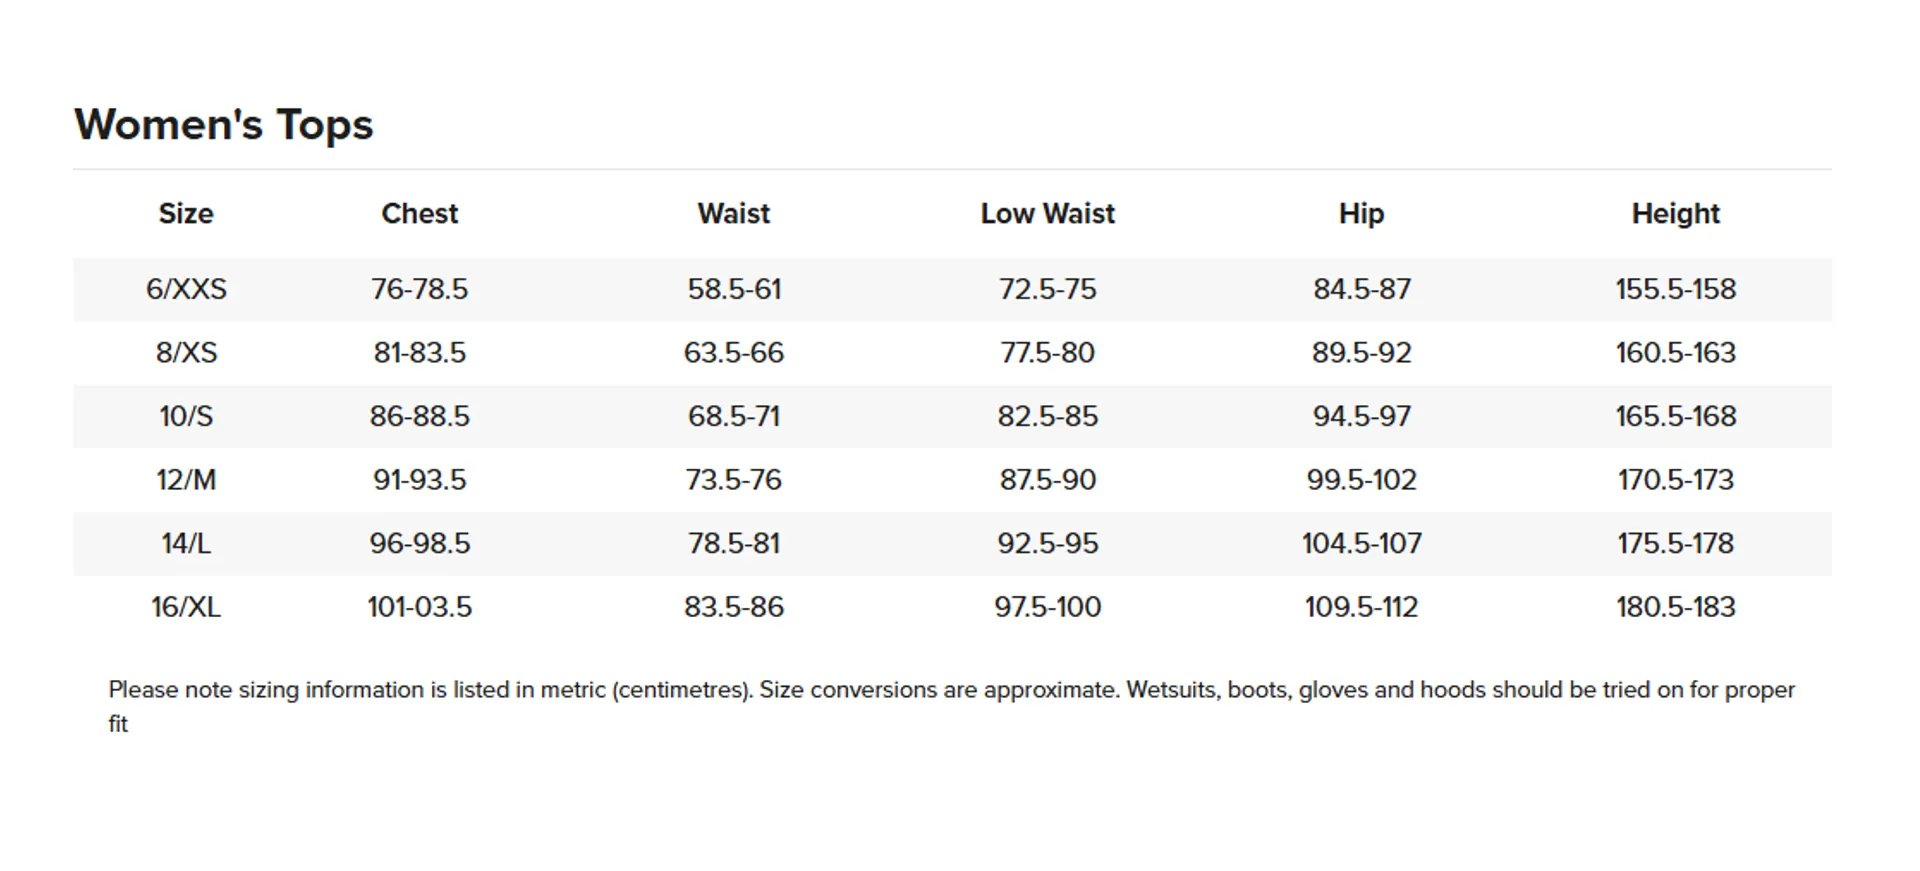
Task: Select the 14/L size cell
Action: 186,543
